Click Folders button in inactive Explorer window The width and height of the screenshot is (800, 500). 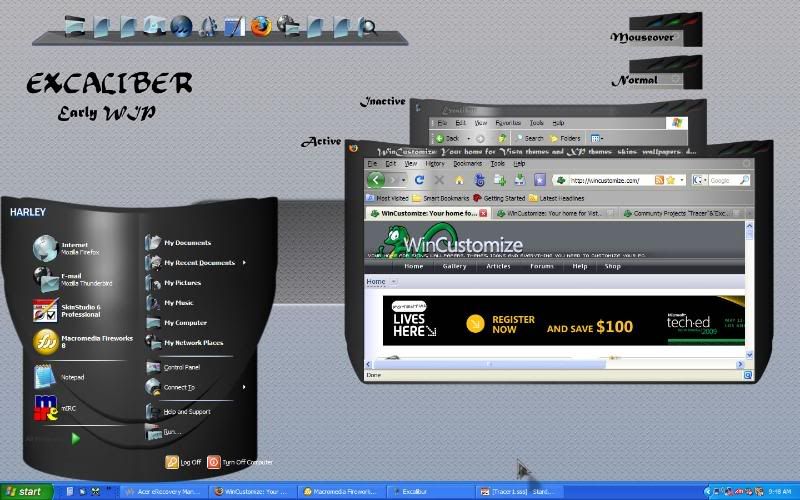tap(565, 138)
